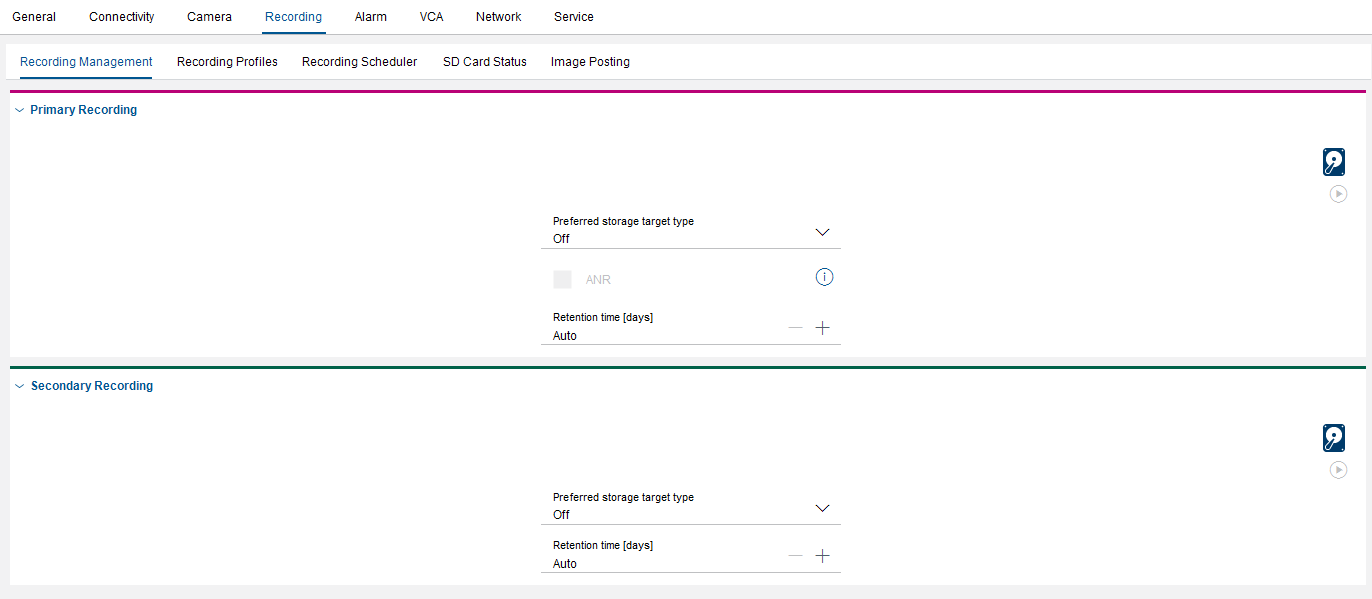Go to the Network menu tab
1372x599 pixels.
[498, 17]
